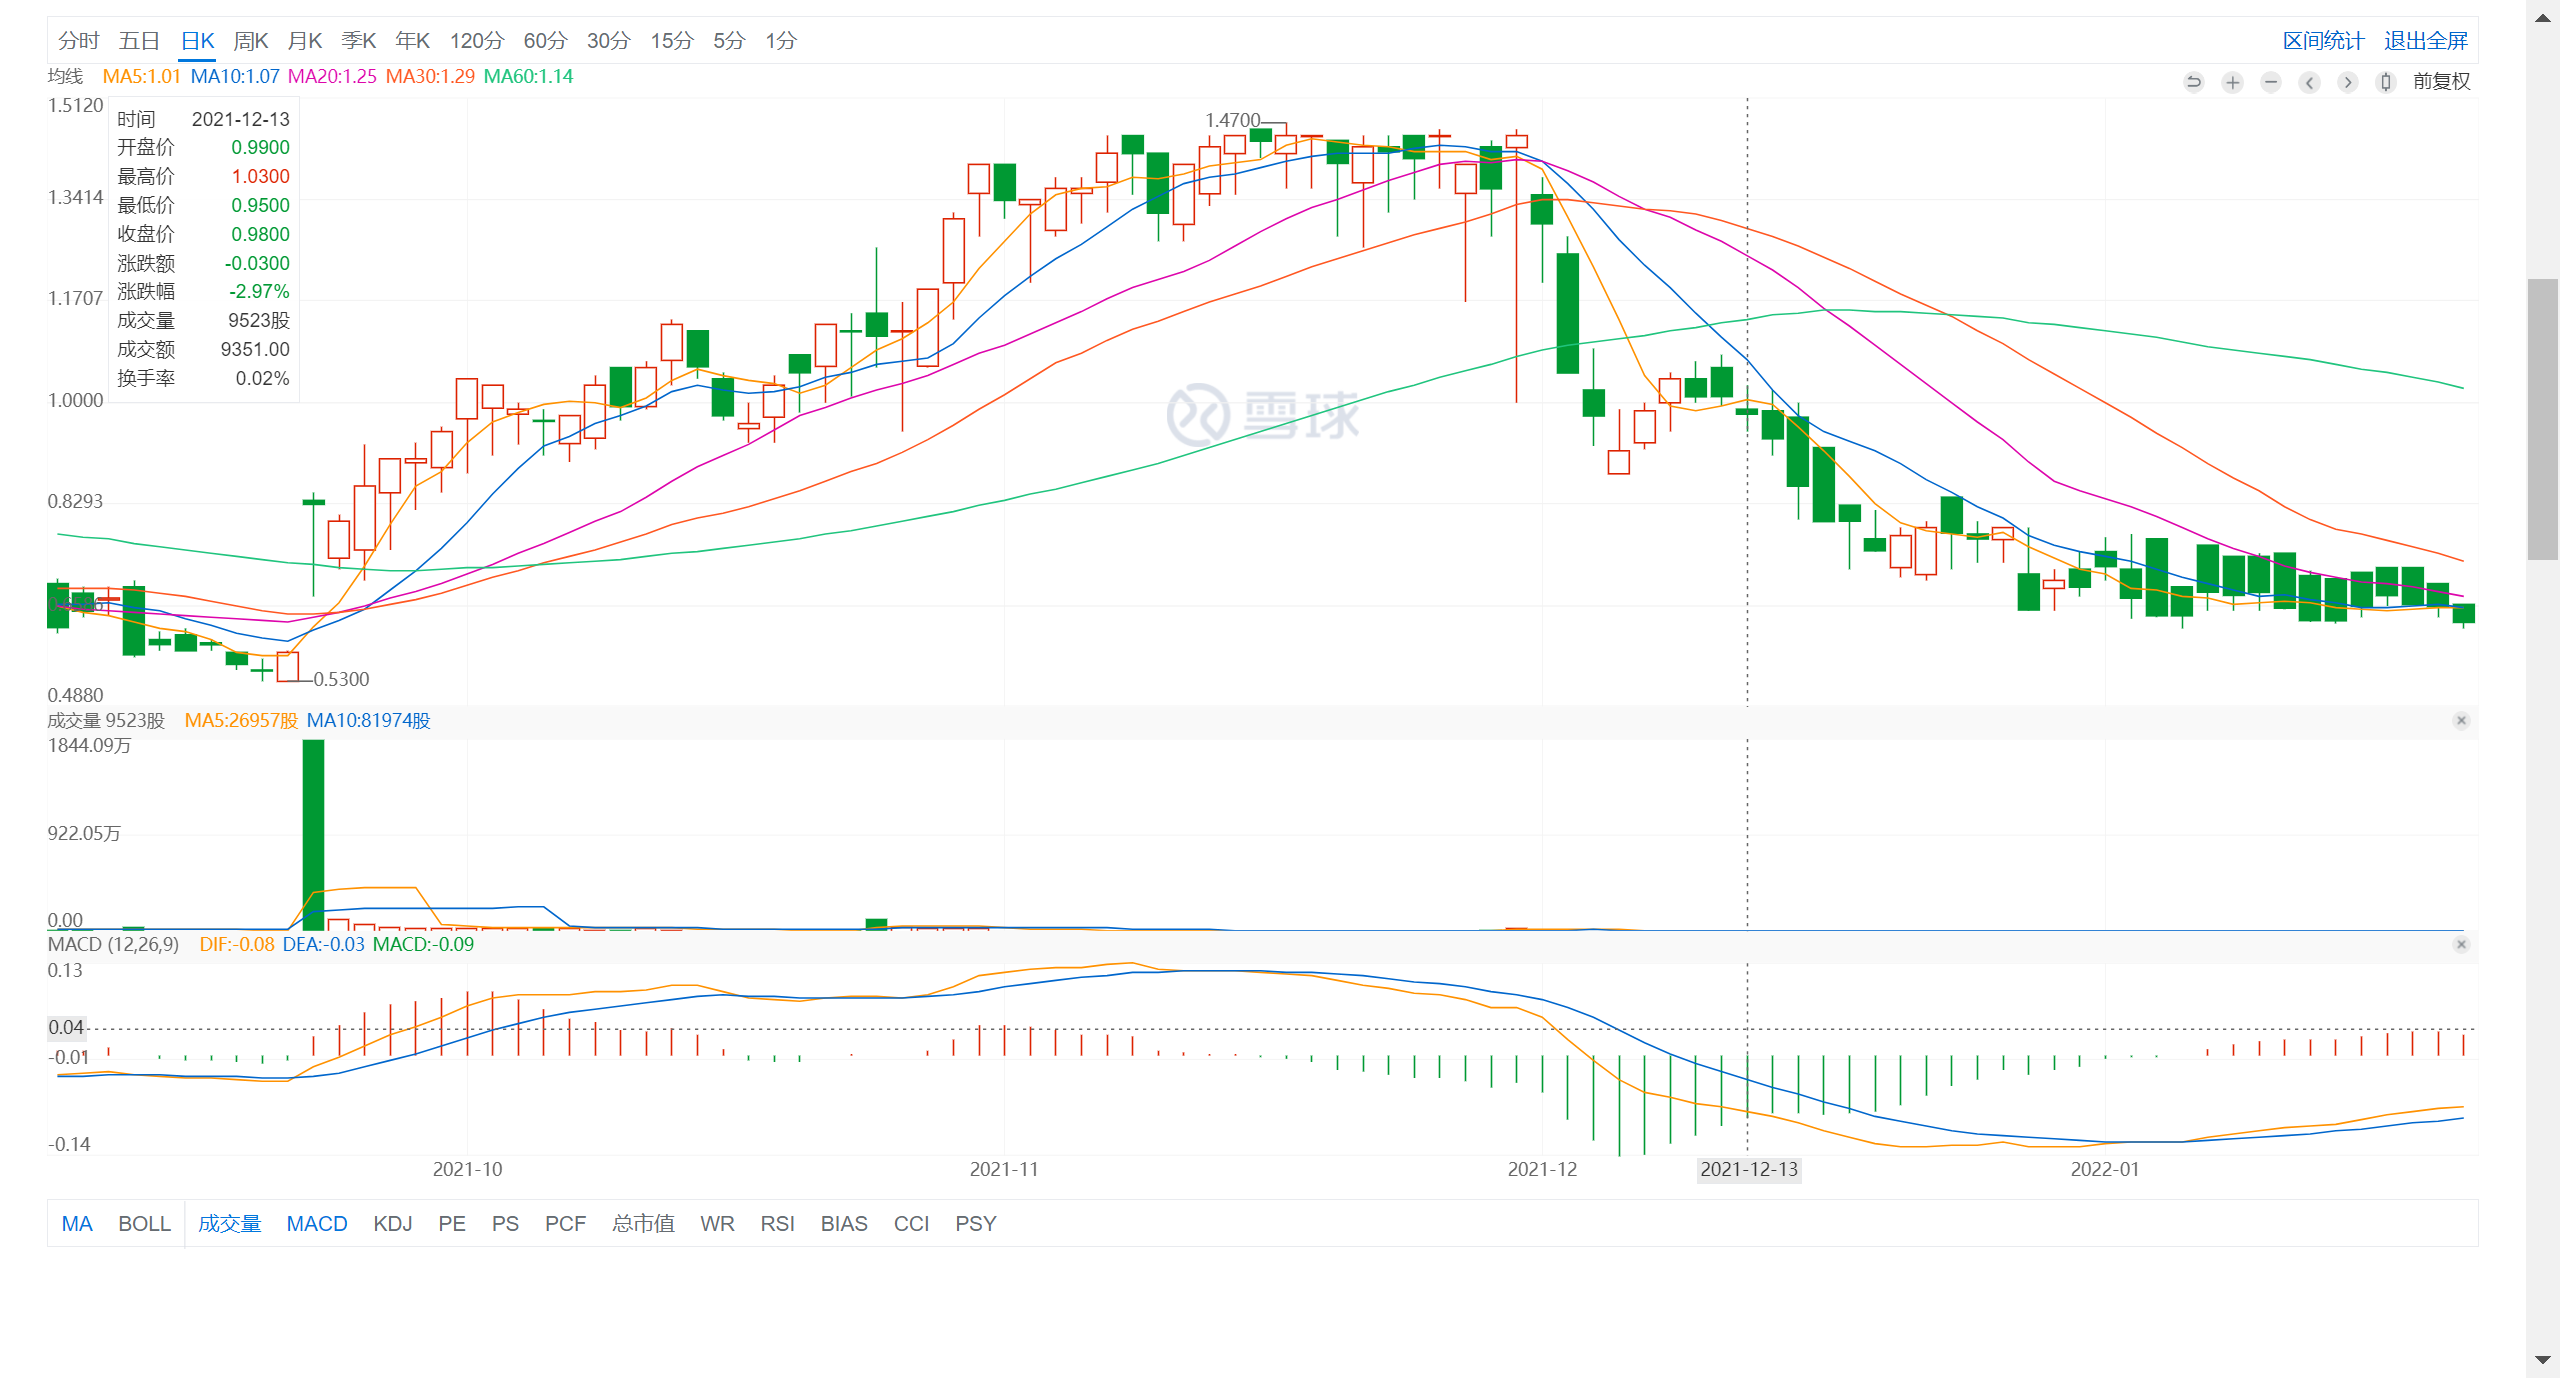Open 区间统计 range statistics
The height and width of the screenshot is (1378, 2560).
click(2323, 41)
